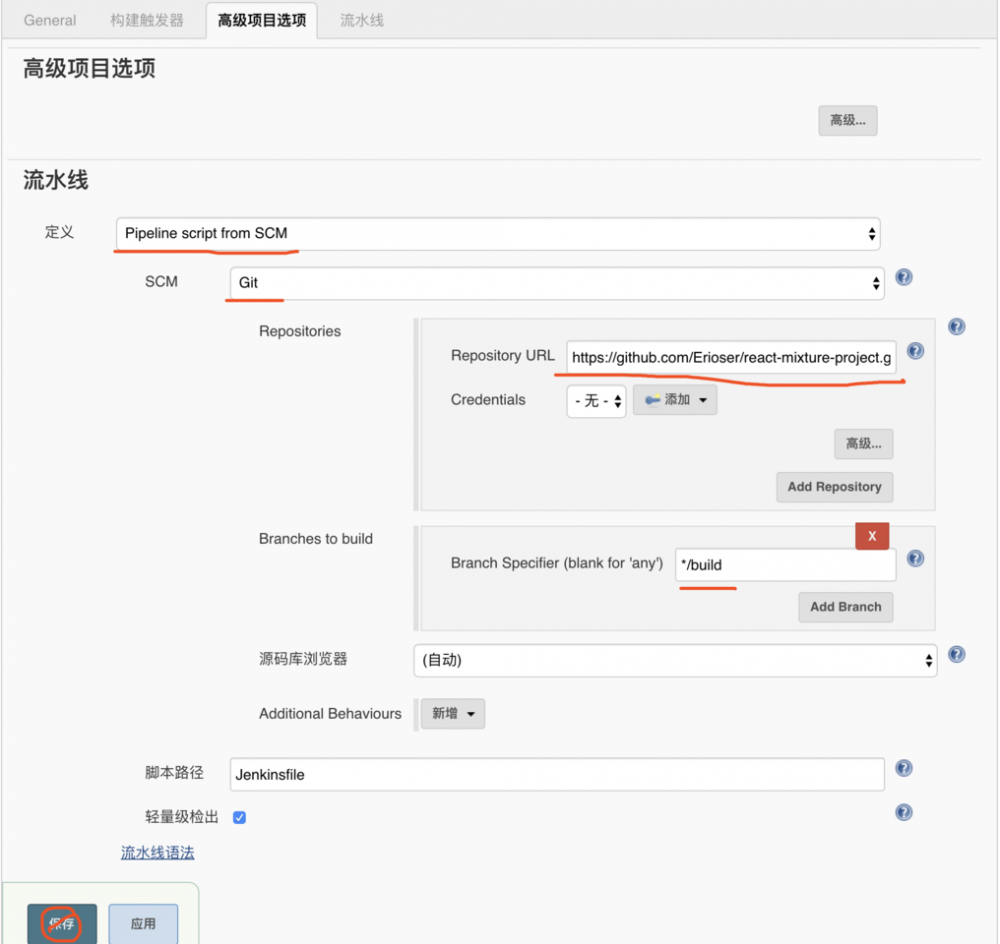1000x944 pixels.
Task: Select the 高级项目选项 tab
Action: [x=261, y=20]
